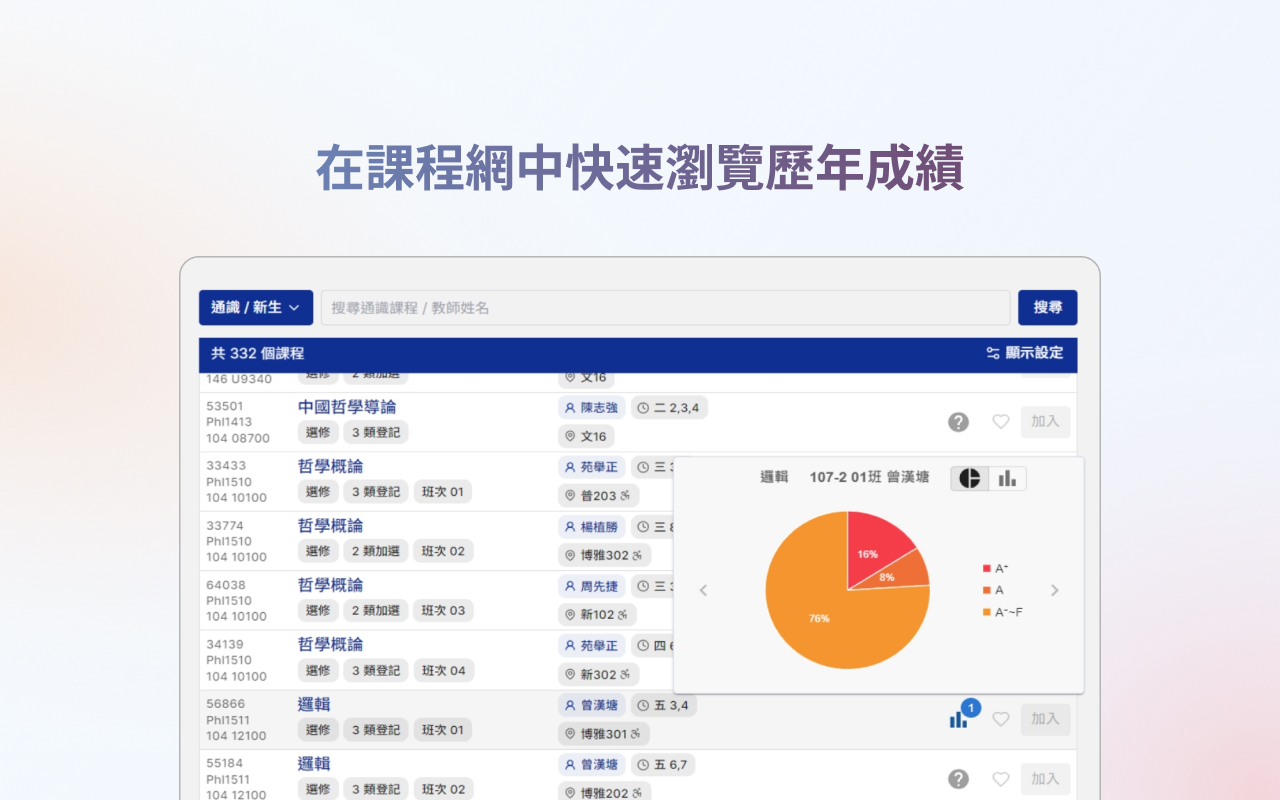Toggle the heart favorite for 中國哲學導論
Viewport: 1280px width, 800px height.
point(1000,421)
